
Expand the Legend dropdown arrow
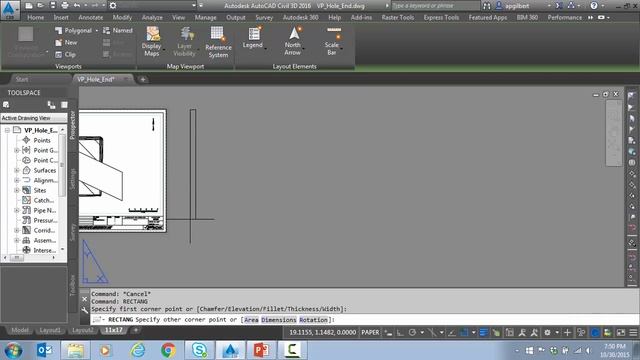click(265, 49)
